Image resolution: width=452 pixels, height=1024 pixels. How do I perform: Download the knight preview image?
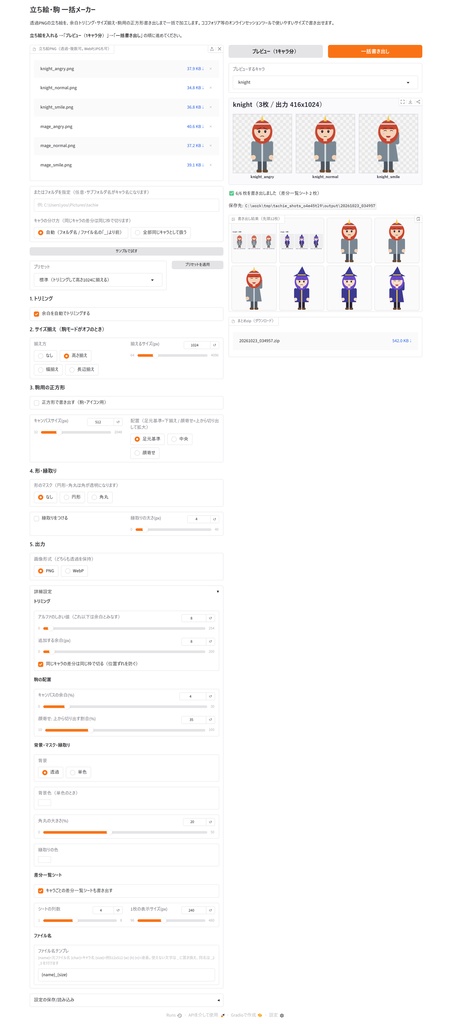click(x=410, y=102)
